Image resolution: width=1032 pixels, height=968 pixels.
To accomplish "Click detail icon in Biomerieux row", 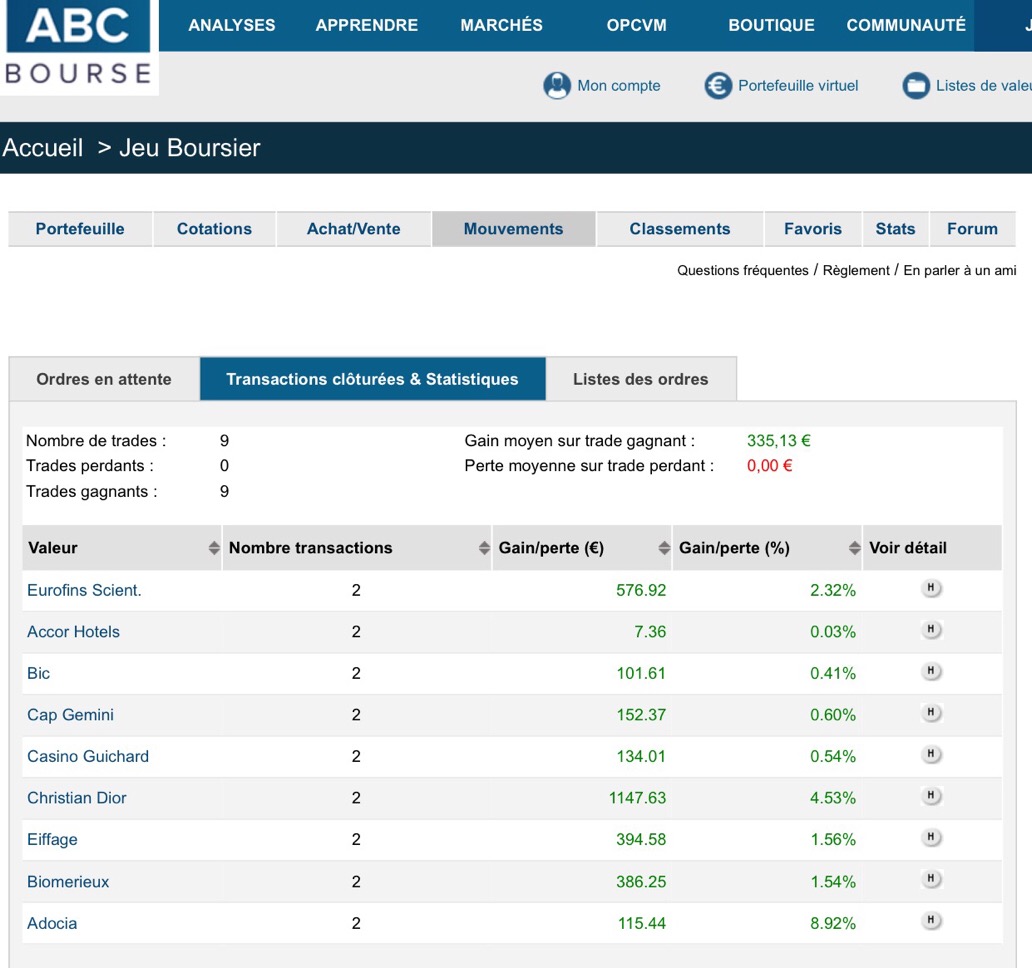I will 931,879.
